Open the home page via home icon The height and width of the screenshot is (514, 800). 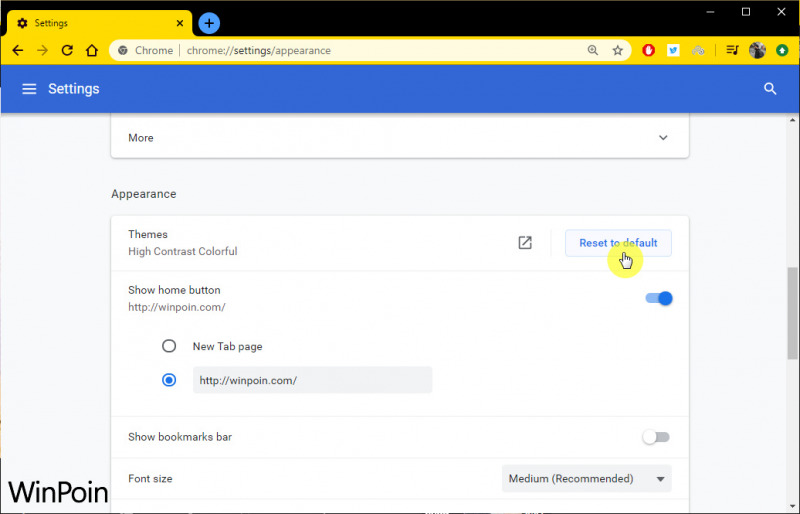point(92,51)
